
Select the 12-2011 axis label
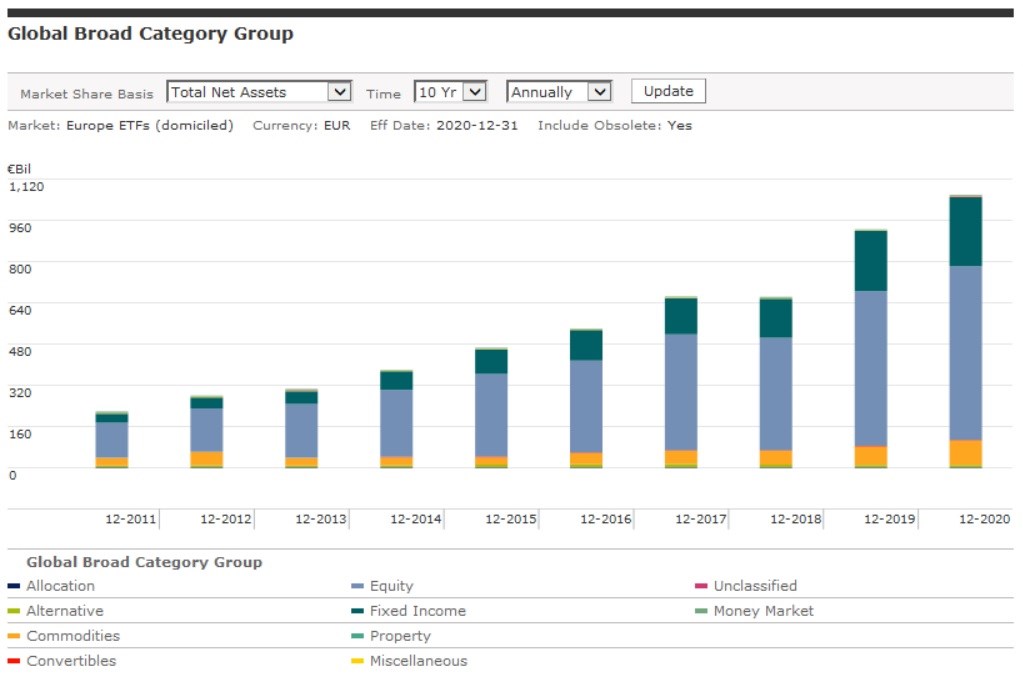click(x=131, y=520)
